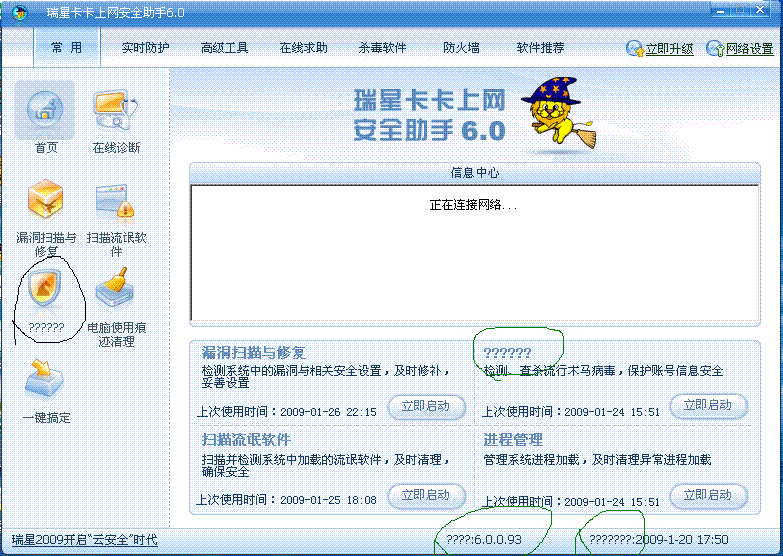Screen dimensions: 783x556
Task: Open the 瑞星2009开启"云安全"时代 status link
Action: (84, 540)
